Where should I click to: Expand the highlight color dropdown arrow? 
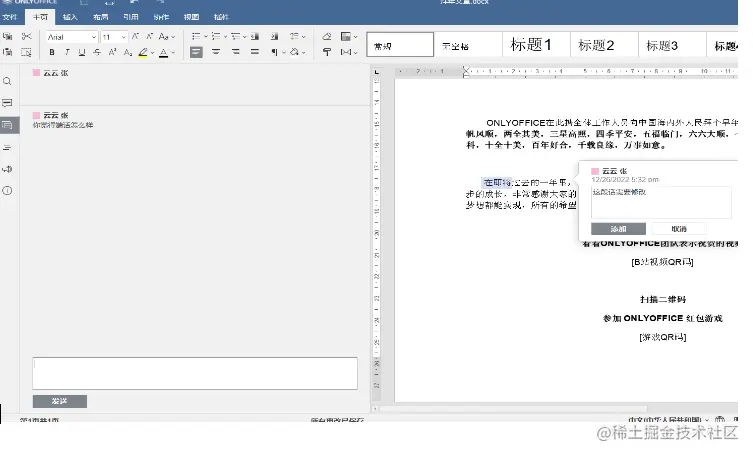pyautogui.click(x=152, y=53)
